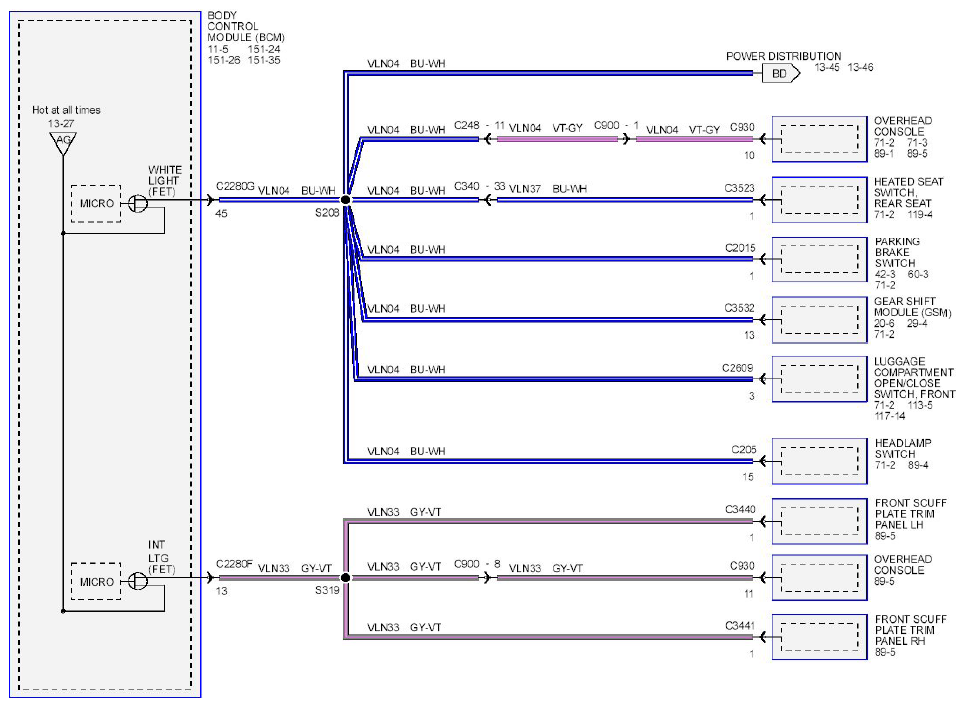Select the MICRO box beside INT LTG
965x707 pixels.
click(x=96, y=581)
